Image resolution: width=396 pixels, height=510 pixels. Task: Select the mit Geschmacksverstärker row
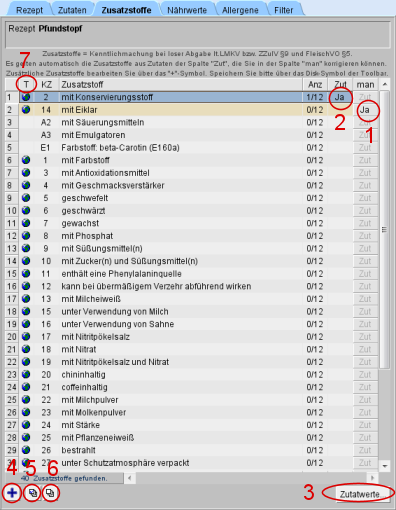(x=192, y=185)
